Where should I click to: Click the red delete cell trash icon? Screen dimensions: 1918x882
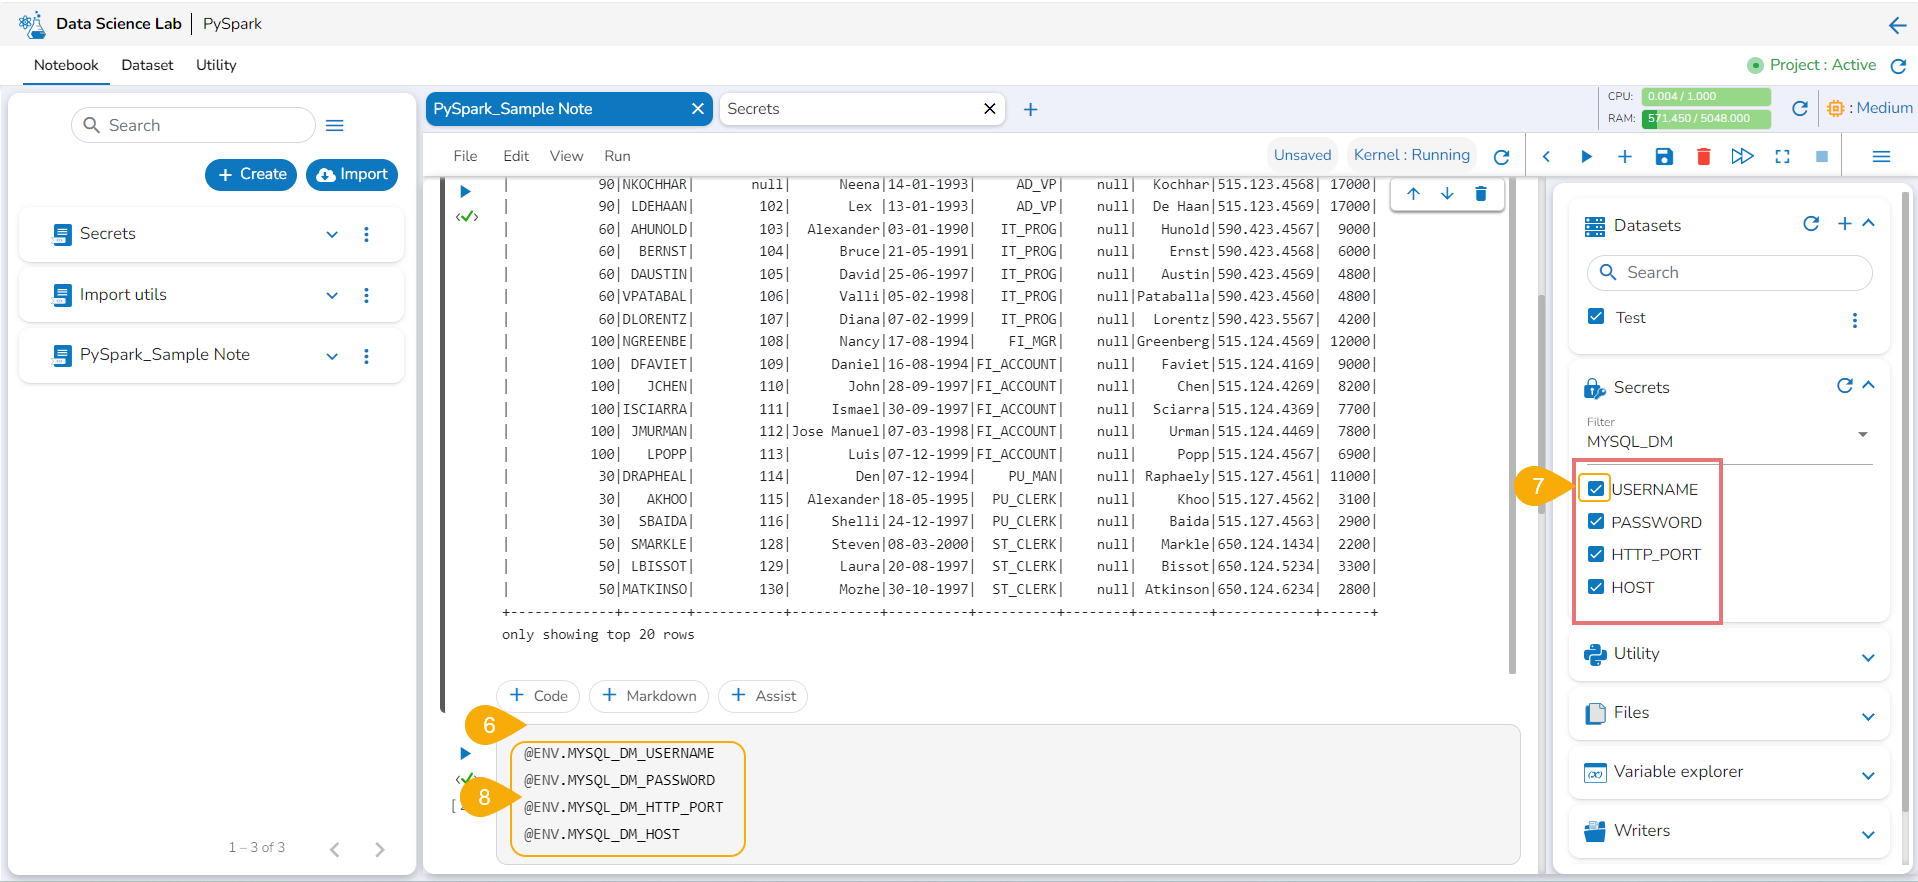pos(1703,156)
